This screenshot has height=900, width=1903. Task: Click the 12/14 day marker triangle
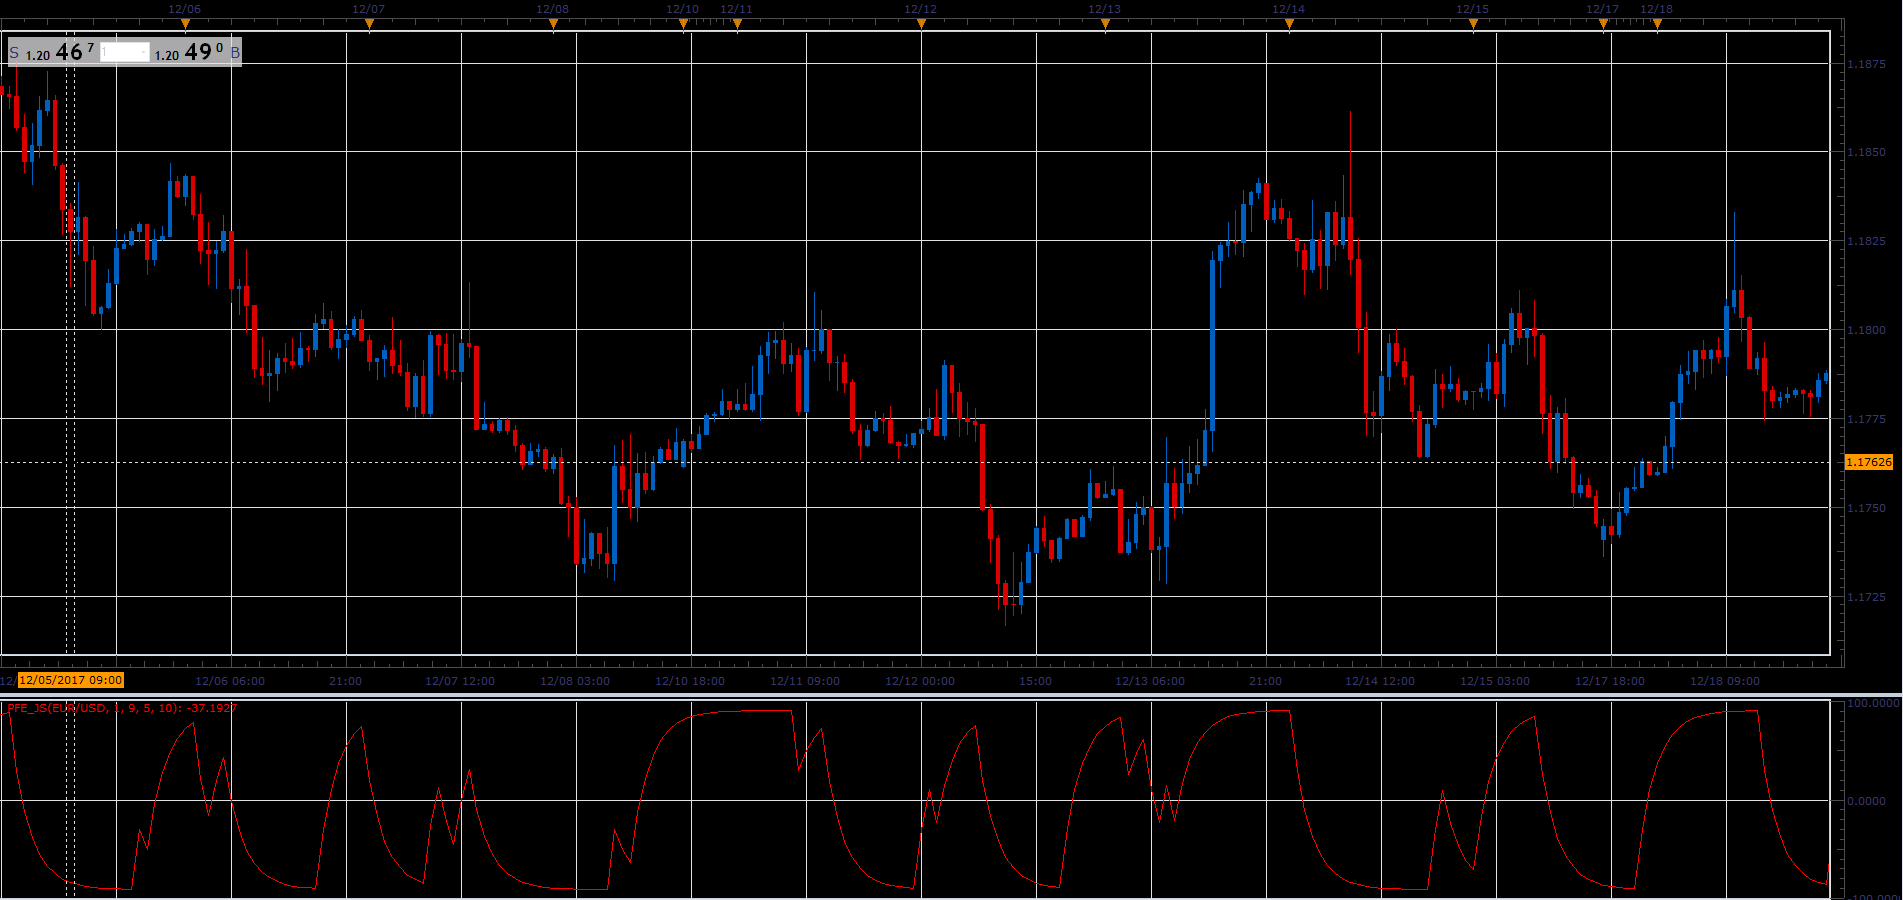tap(1289, 25)
